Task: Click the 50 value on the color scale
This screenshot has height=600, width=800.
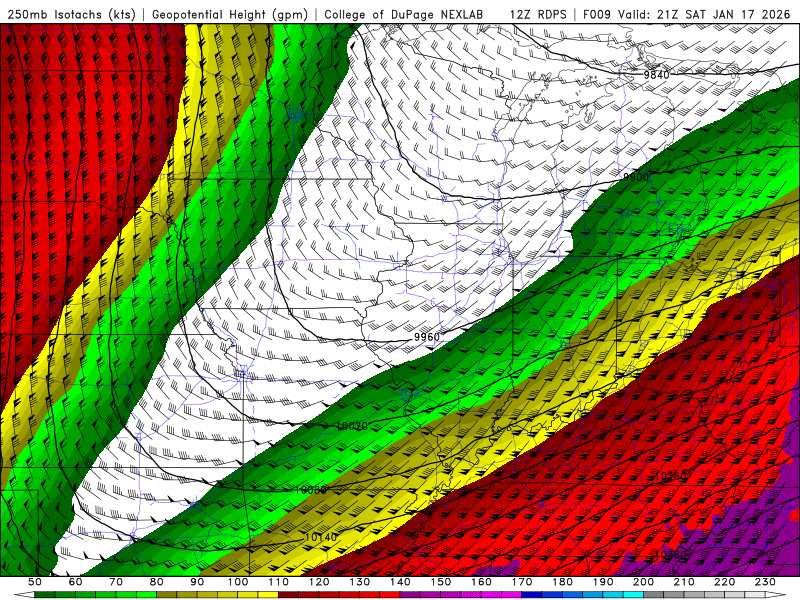Action: tap(35, 582)
